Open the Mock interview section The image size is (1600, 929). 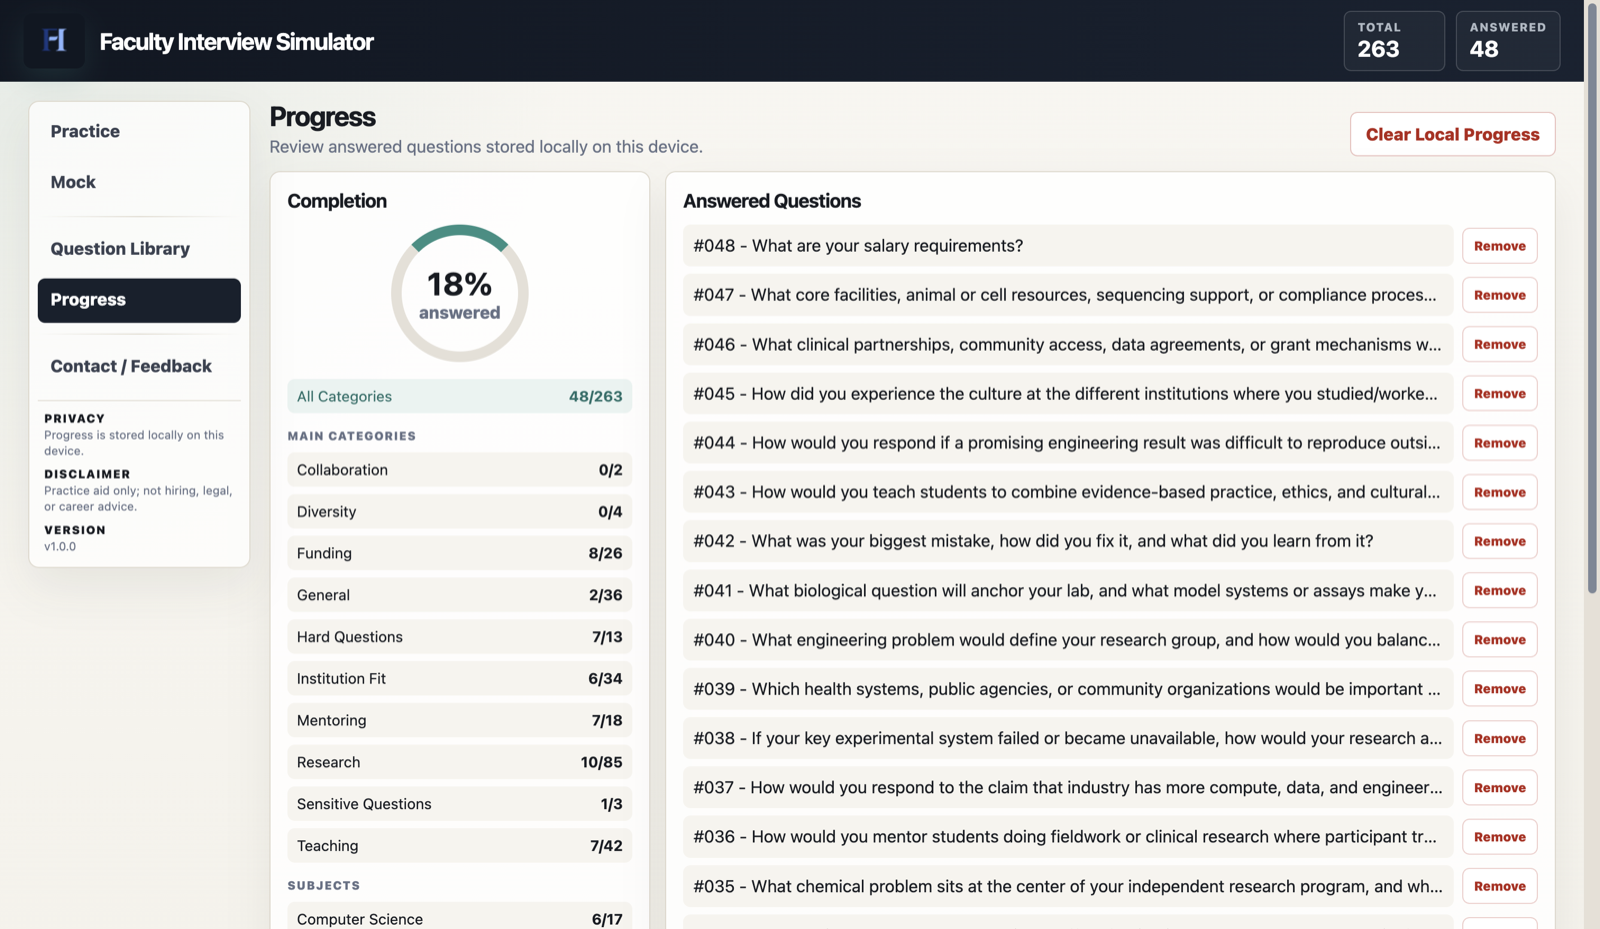pyautogui.click(x=139, y=182)
